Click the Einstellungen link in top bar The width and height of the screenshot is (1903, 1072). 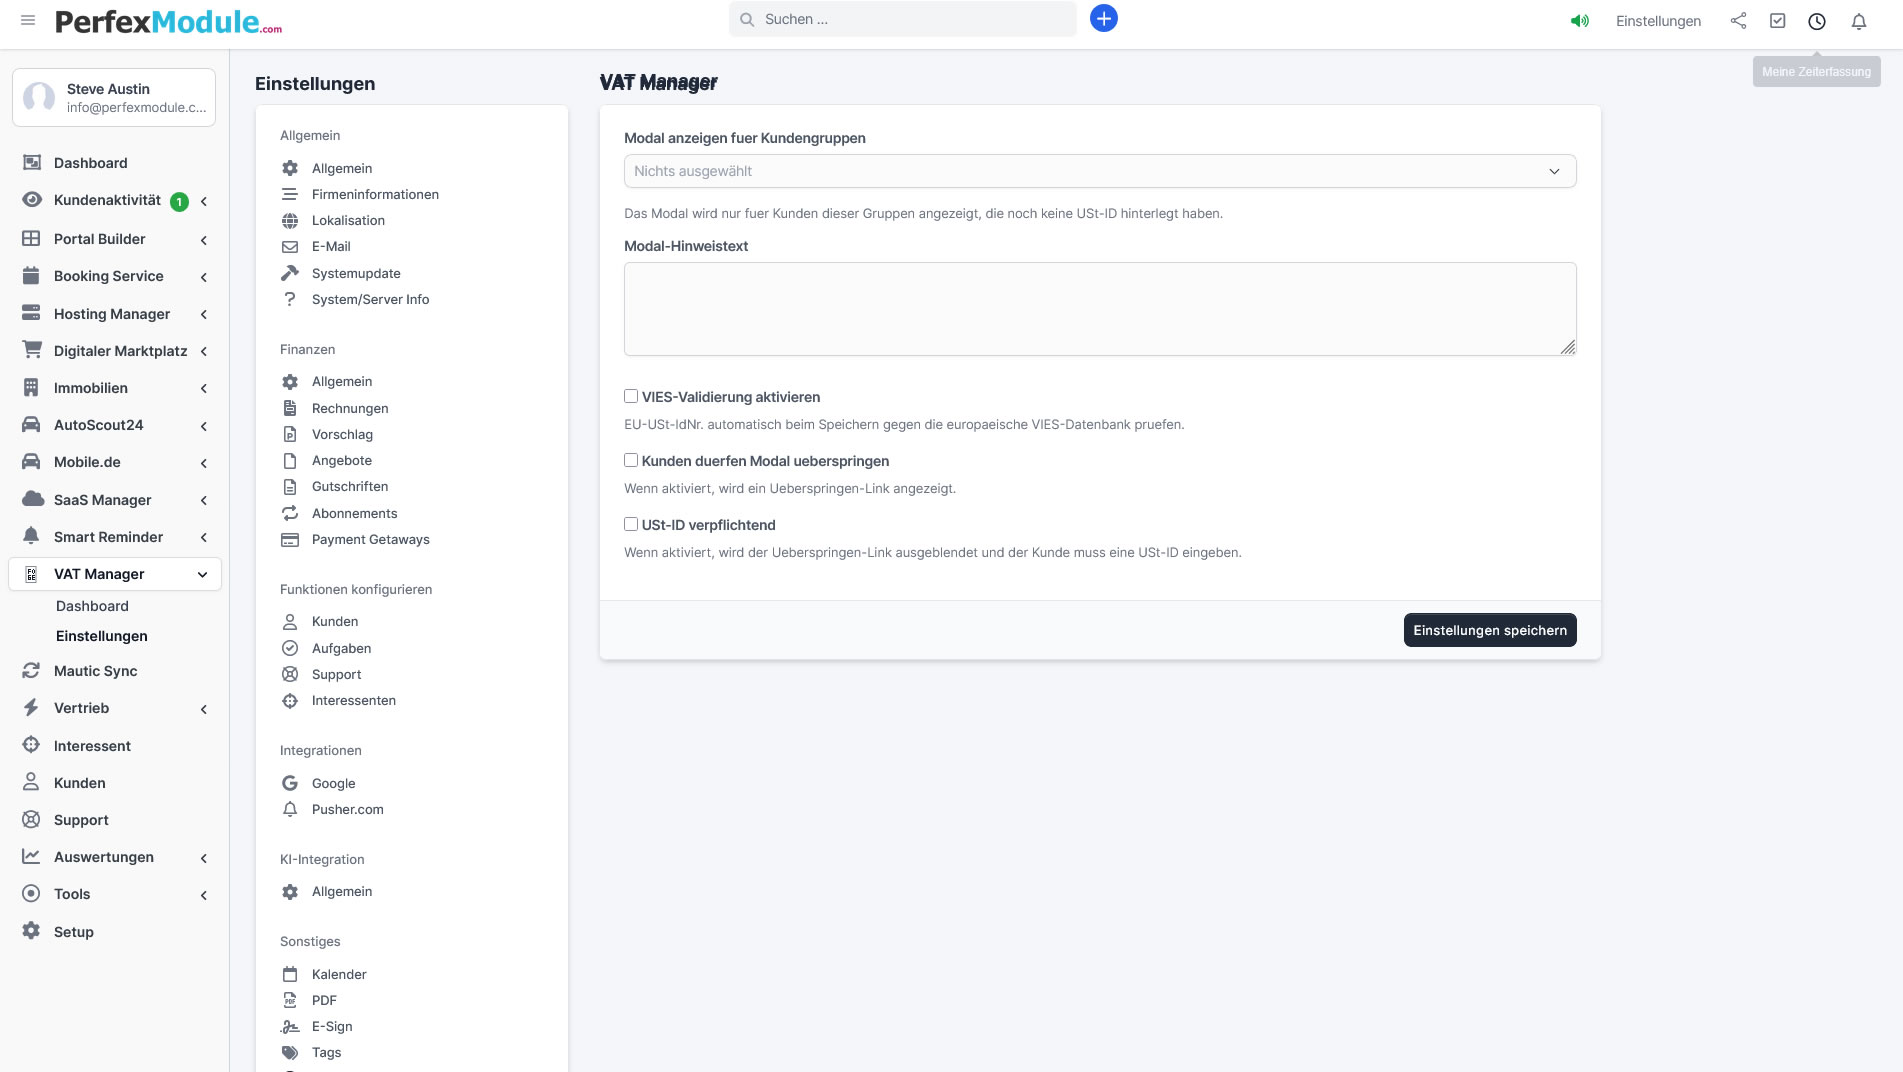pos(1657,21)
